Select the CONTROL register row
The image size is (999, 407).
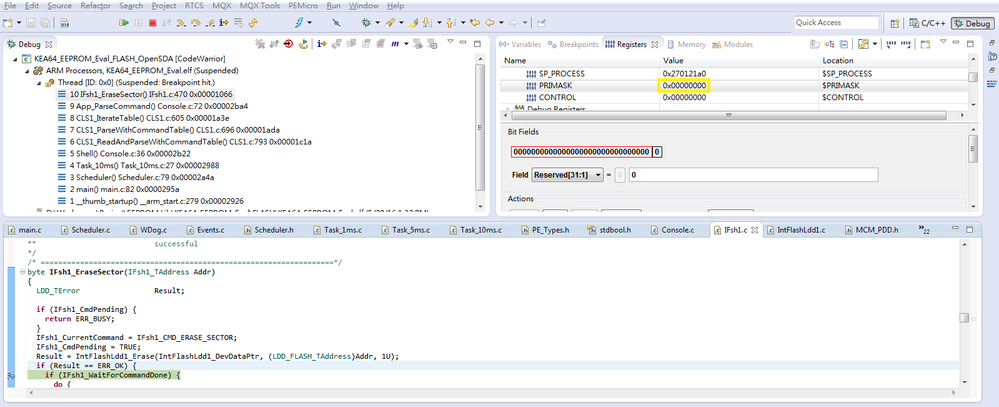[x=733, y=97]
